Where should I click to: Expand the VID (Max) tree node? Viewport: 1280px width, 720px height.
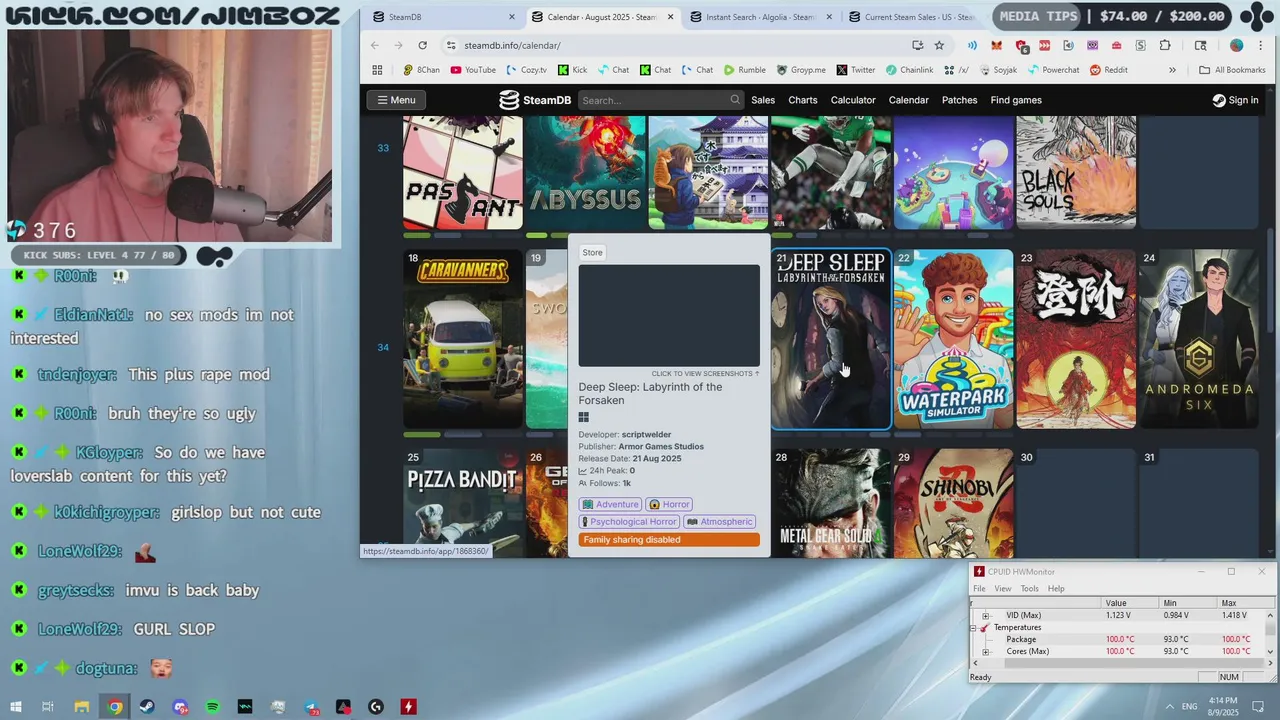pos(985,616)
